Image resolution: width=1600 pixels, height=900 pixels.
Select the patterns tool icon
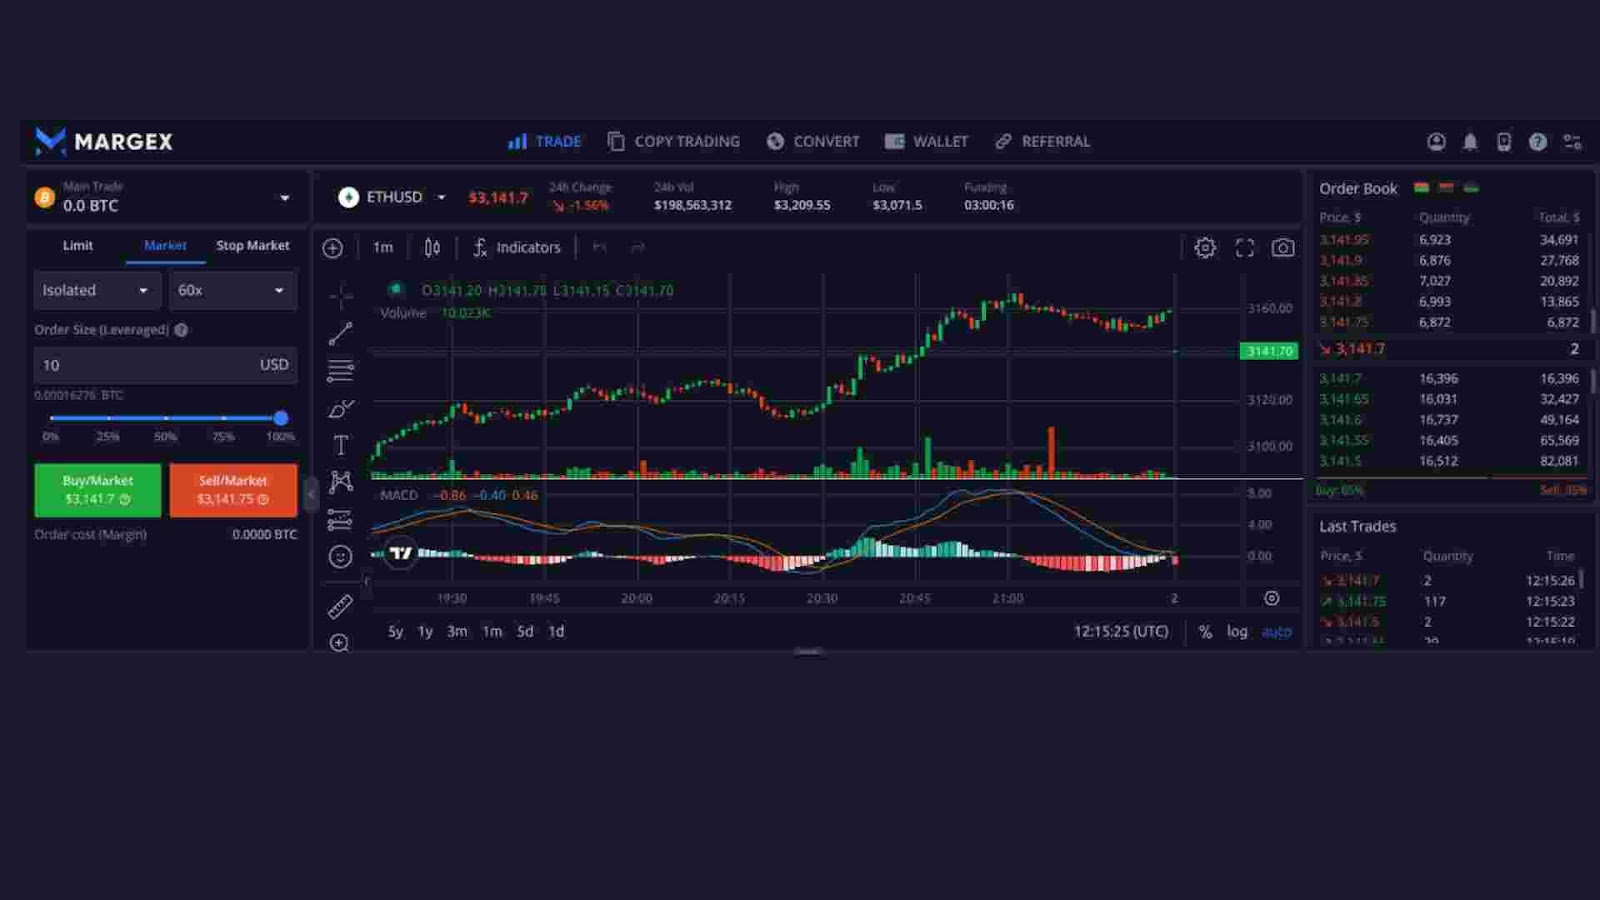(340, 482)
